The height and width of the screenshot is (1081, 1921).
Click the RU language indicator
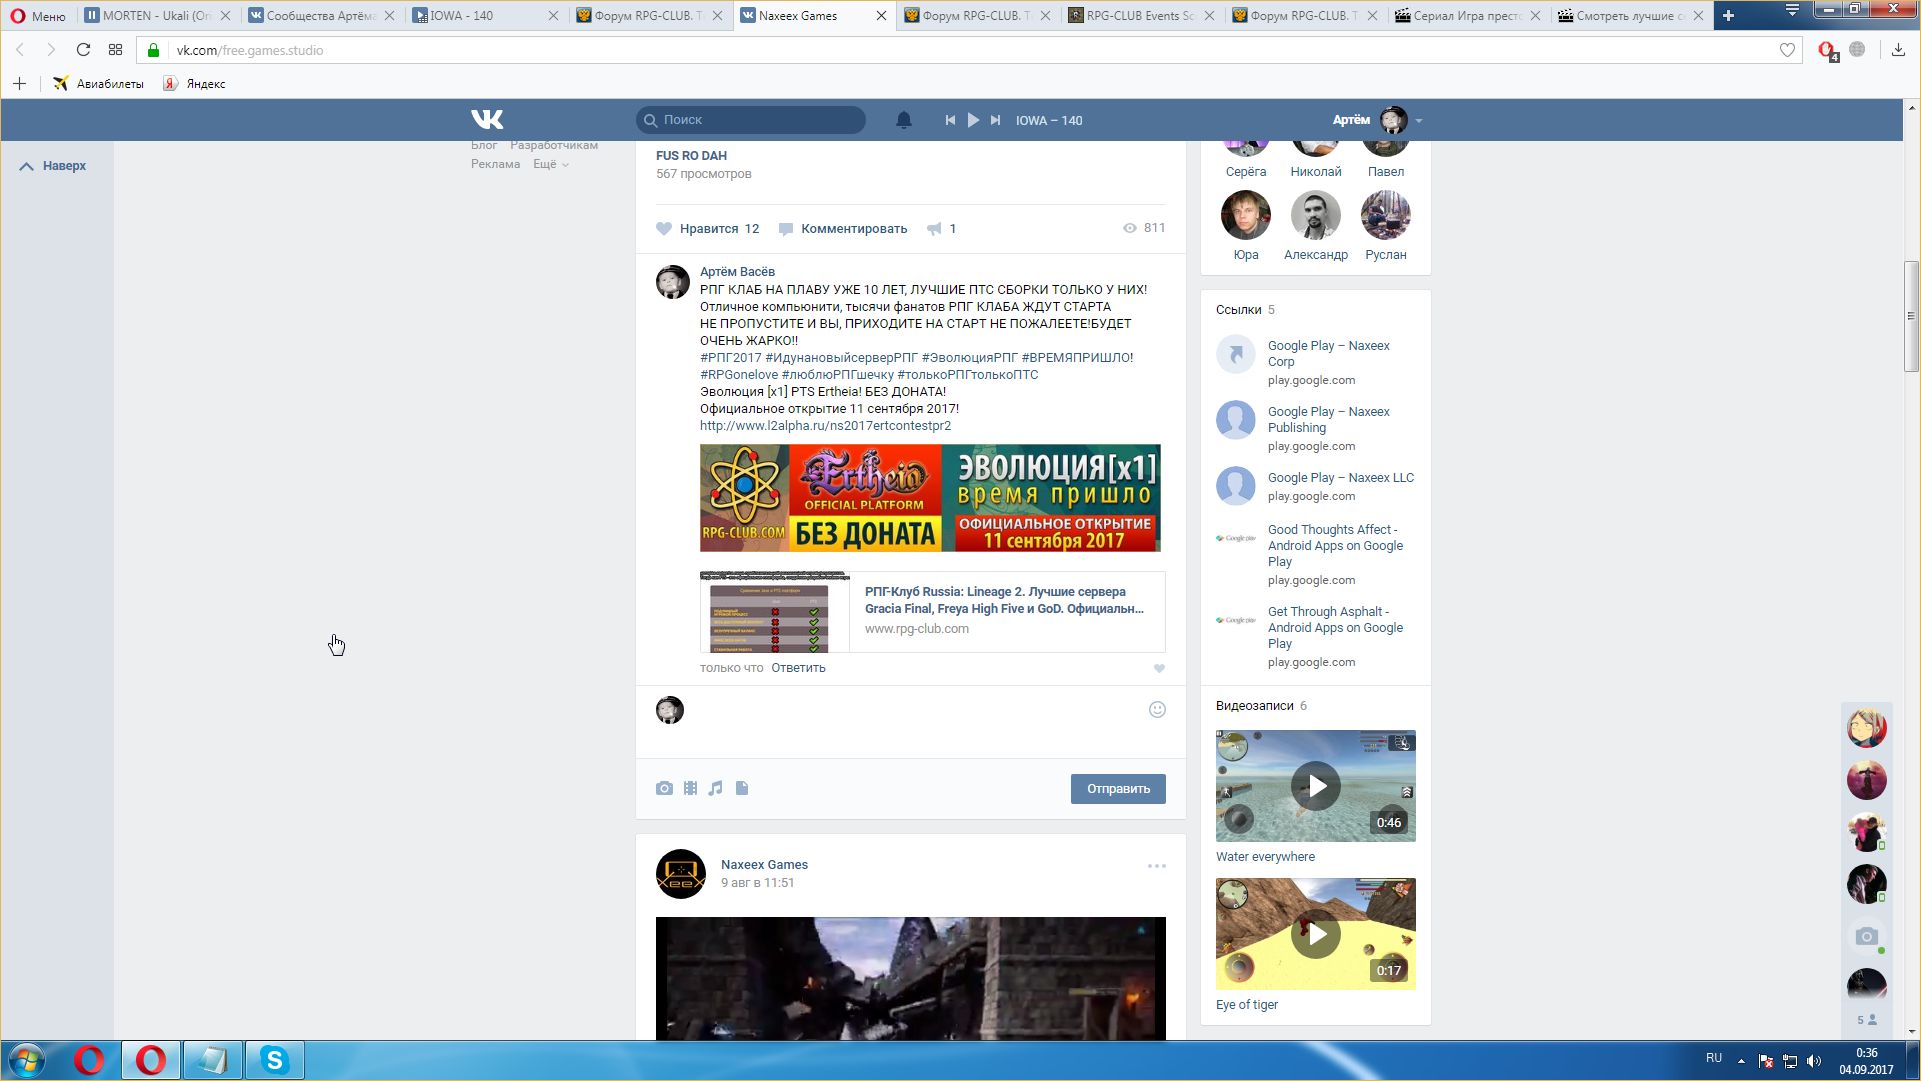(1714, 1058)
